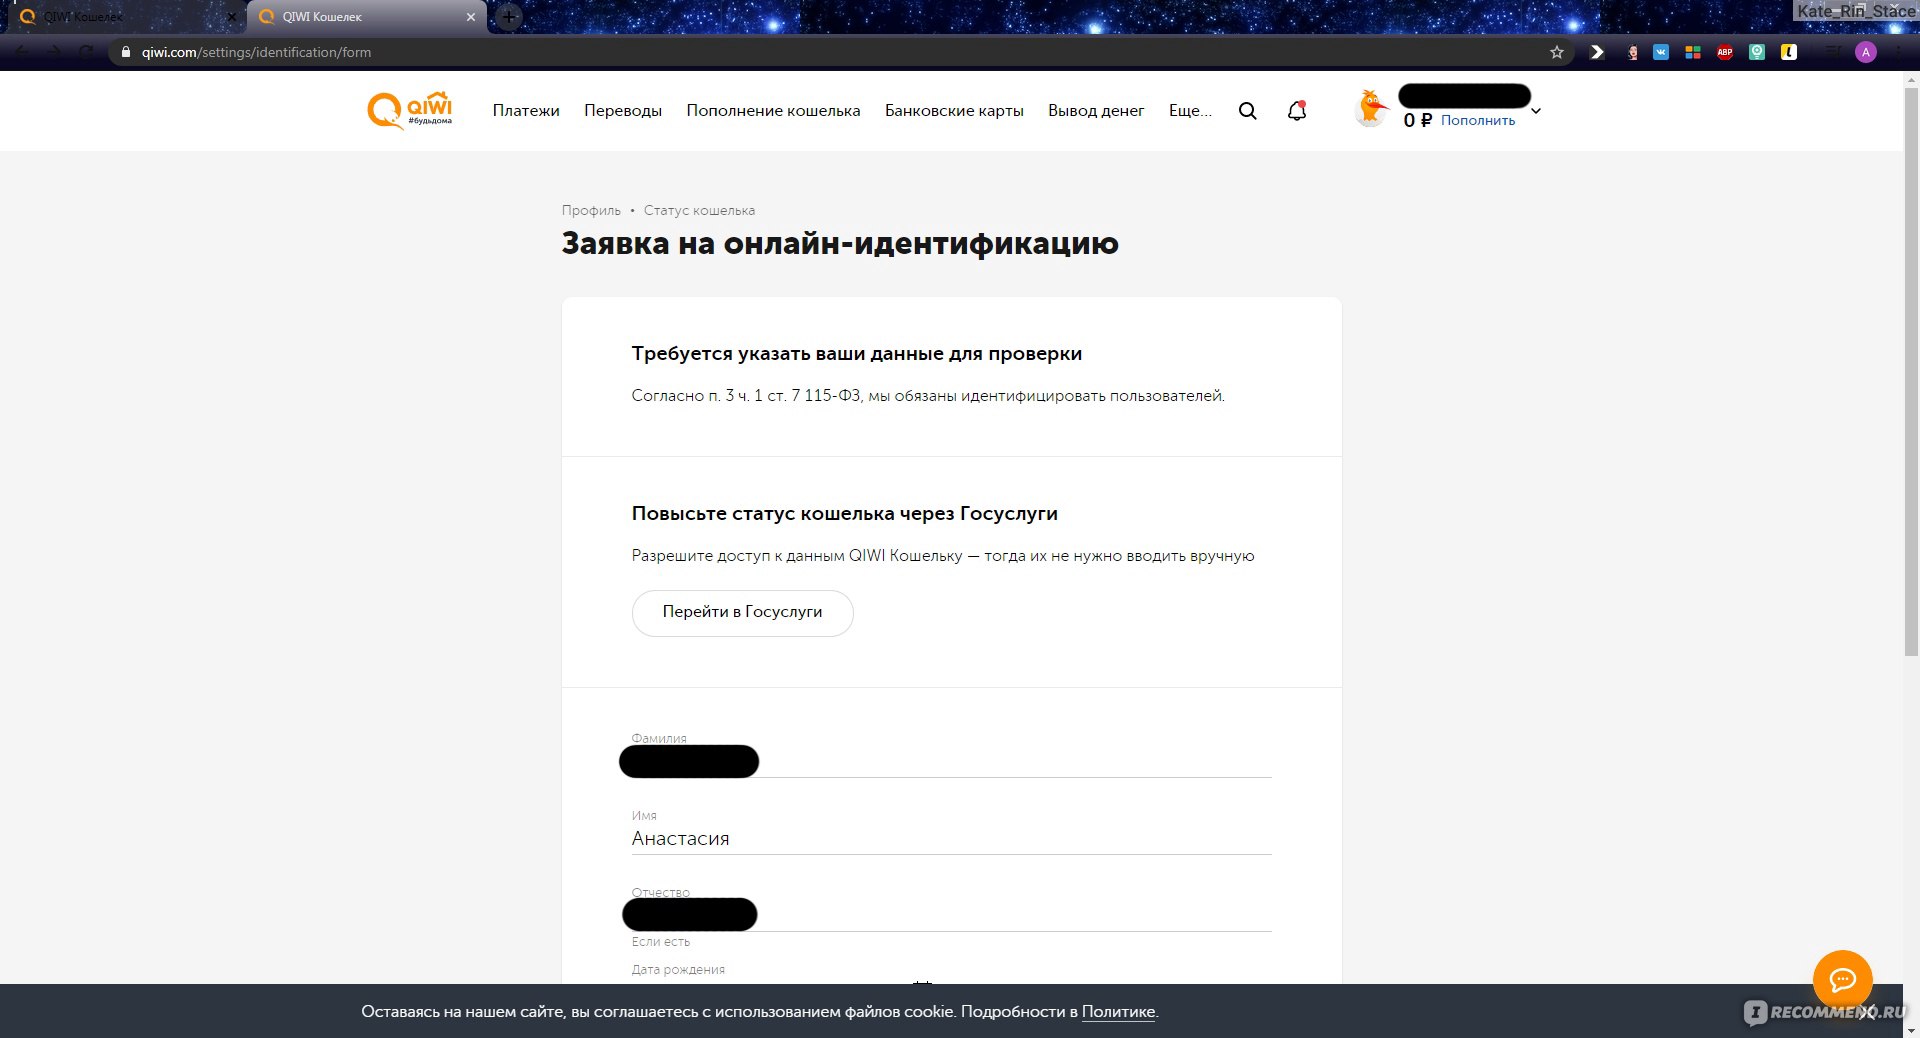Click the bird profile avatar
The height and width of the screenshot is (1038, 1920).
1371,108
